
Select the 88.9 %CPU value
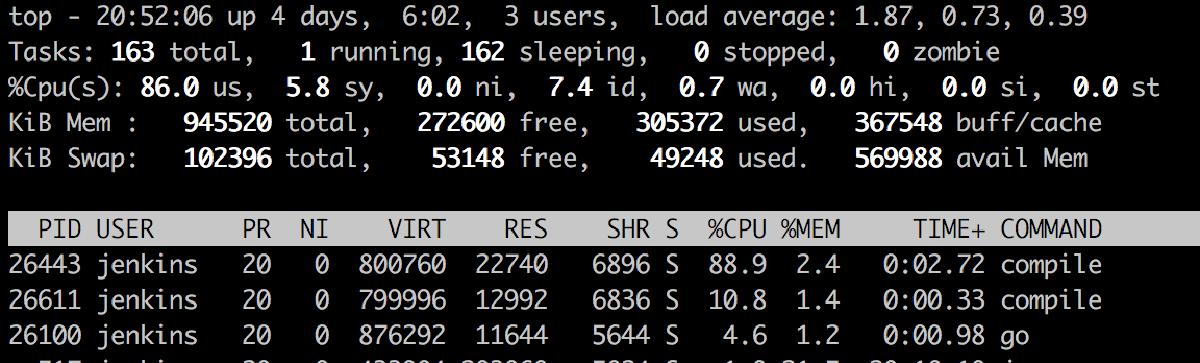737,265
